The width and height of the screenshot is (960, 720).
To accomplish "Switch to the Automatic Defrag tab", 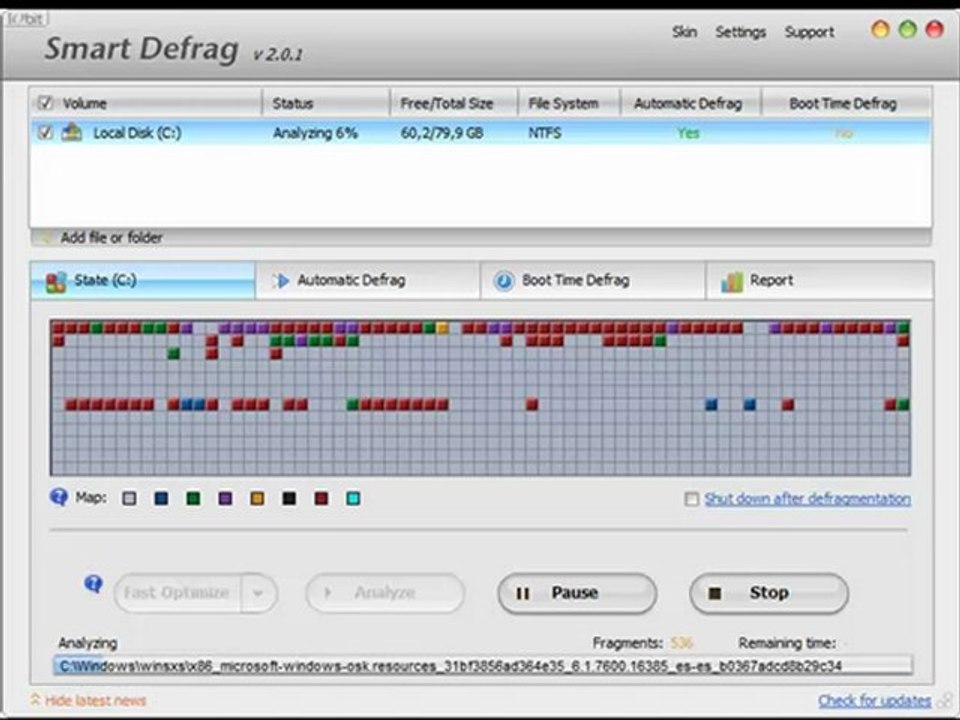I will coord(367,280).
